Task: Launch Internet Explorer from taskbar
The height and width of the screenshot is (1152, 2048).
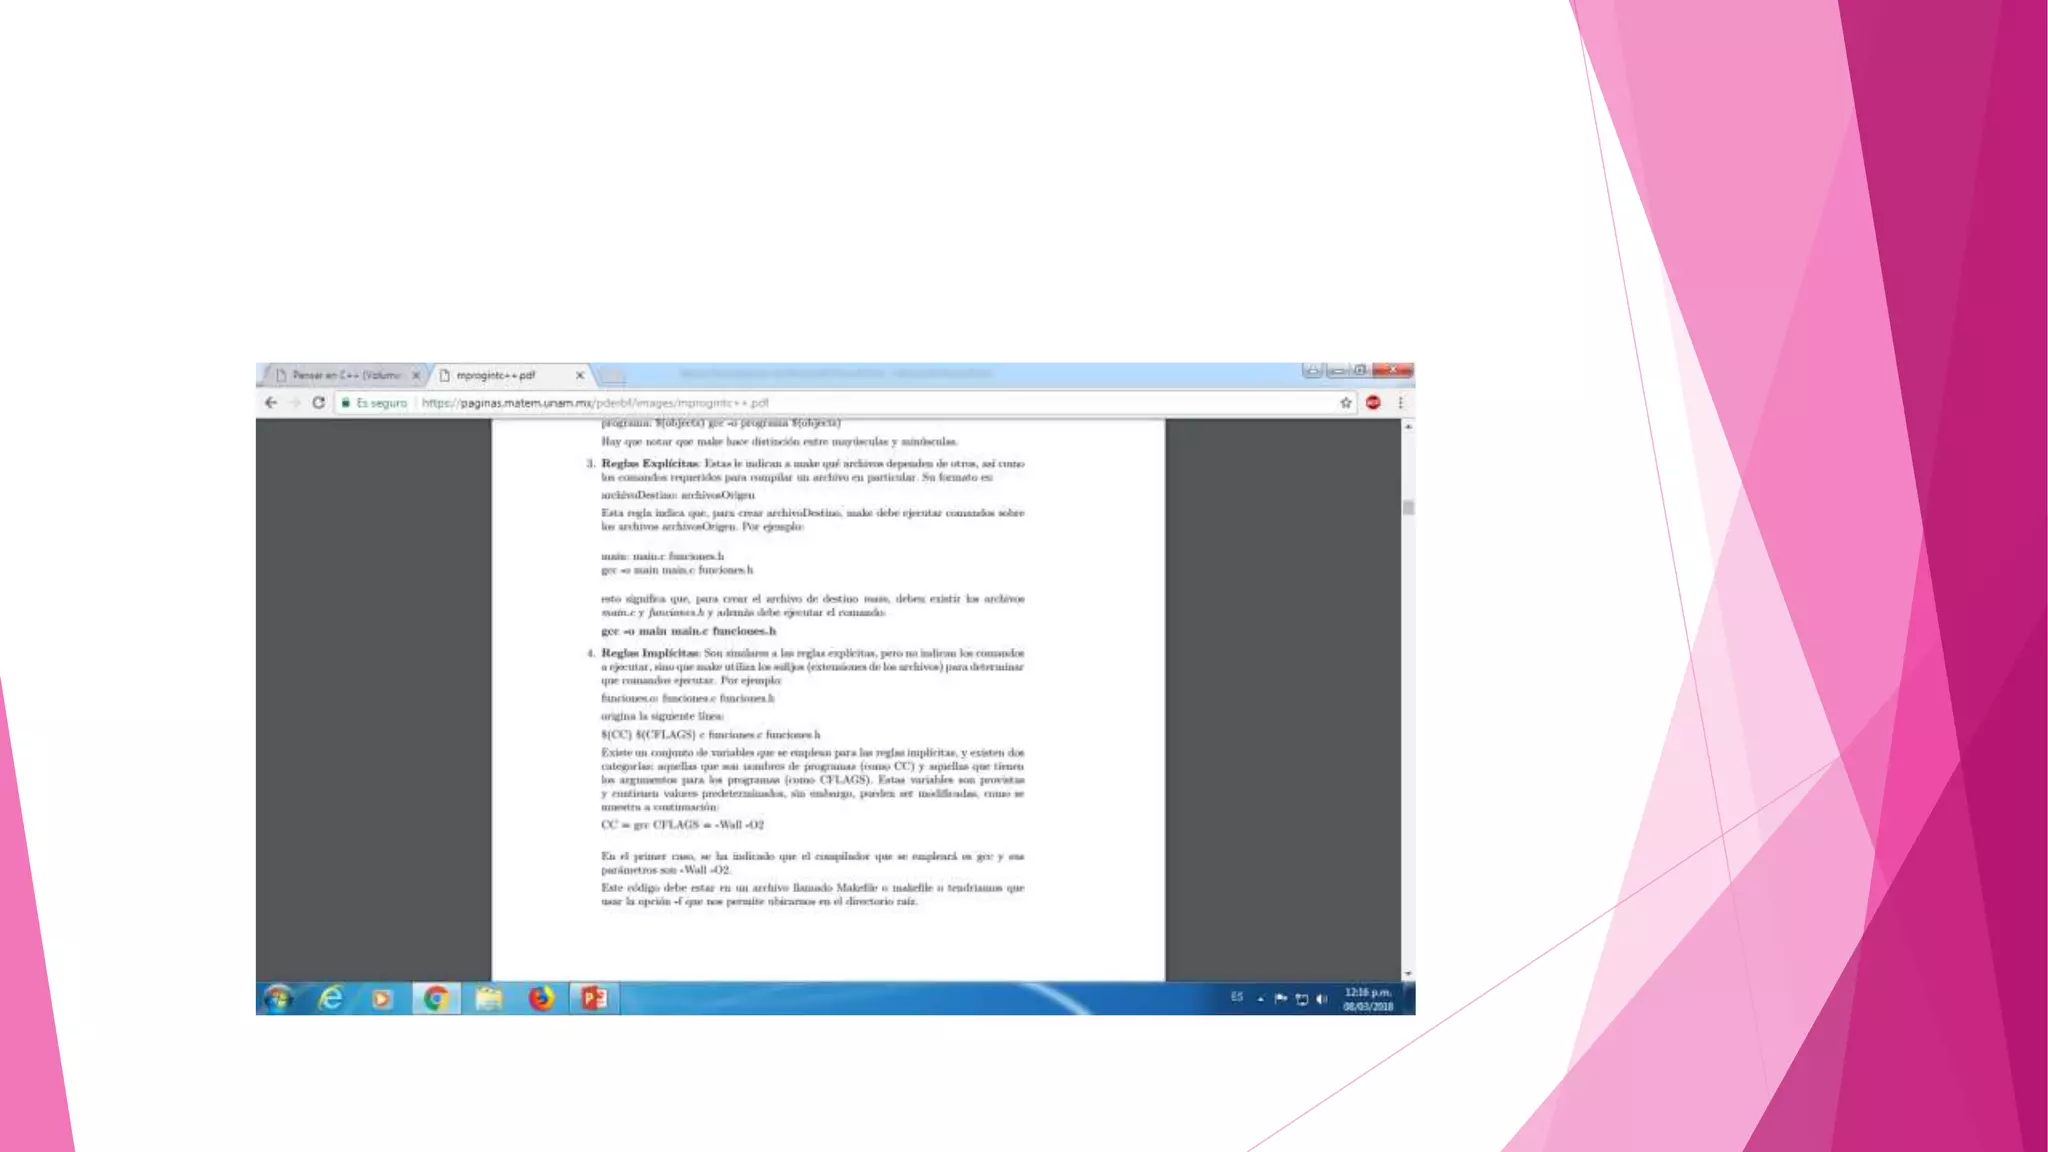Action: (x=331, y=998)
